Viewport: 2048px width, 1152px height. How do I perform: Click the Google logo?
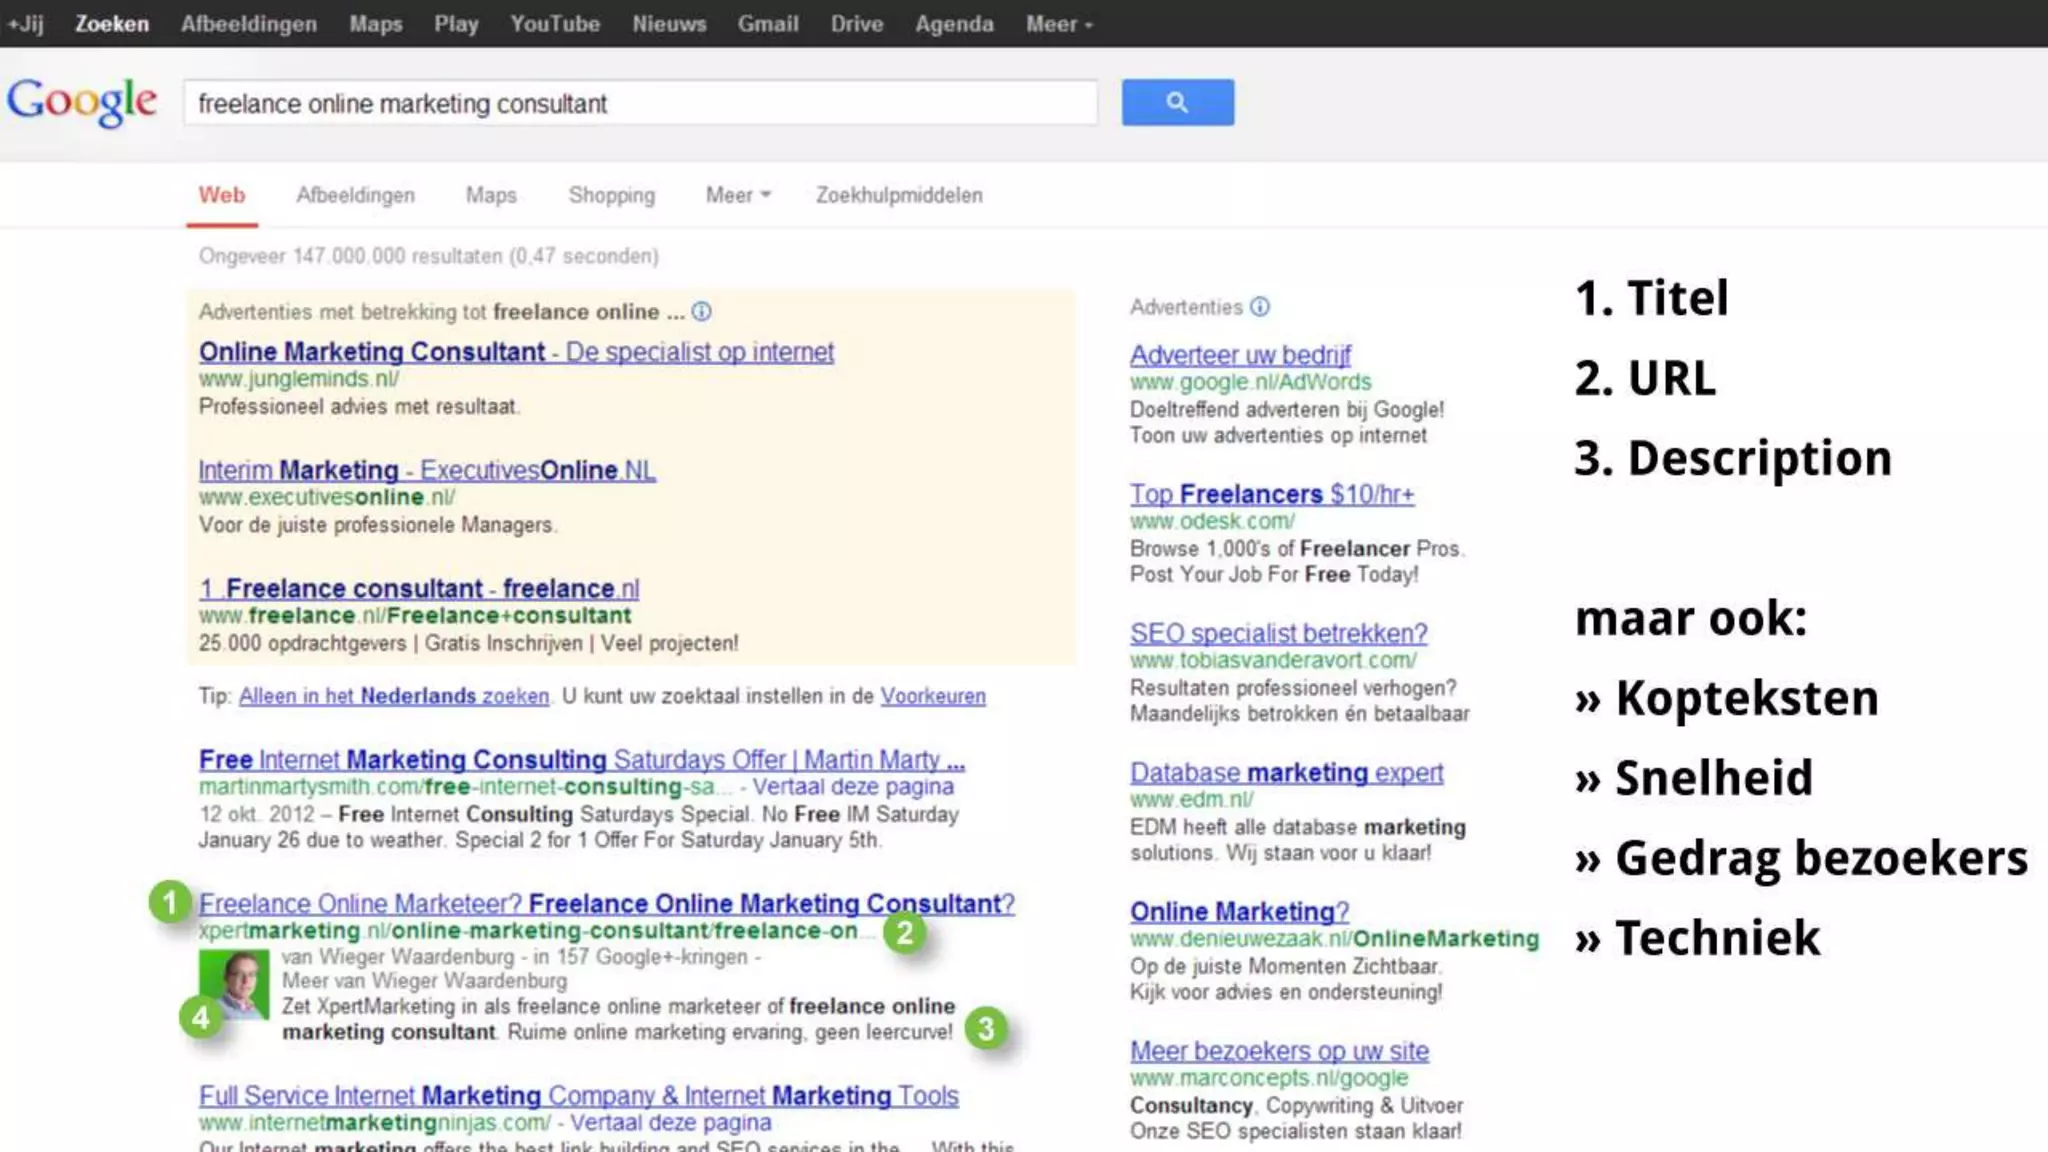click(82, 102)
